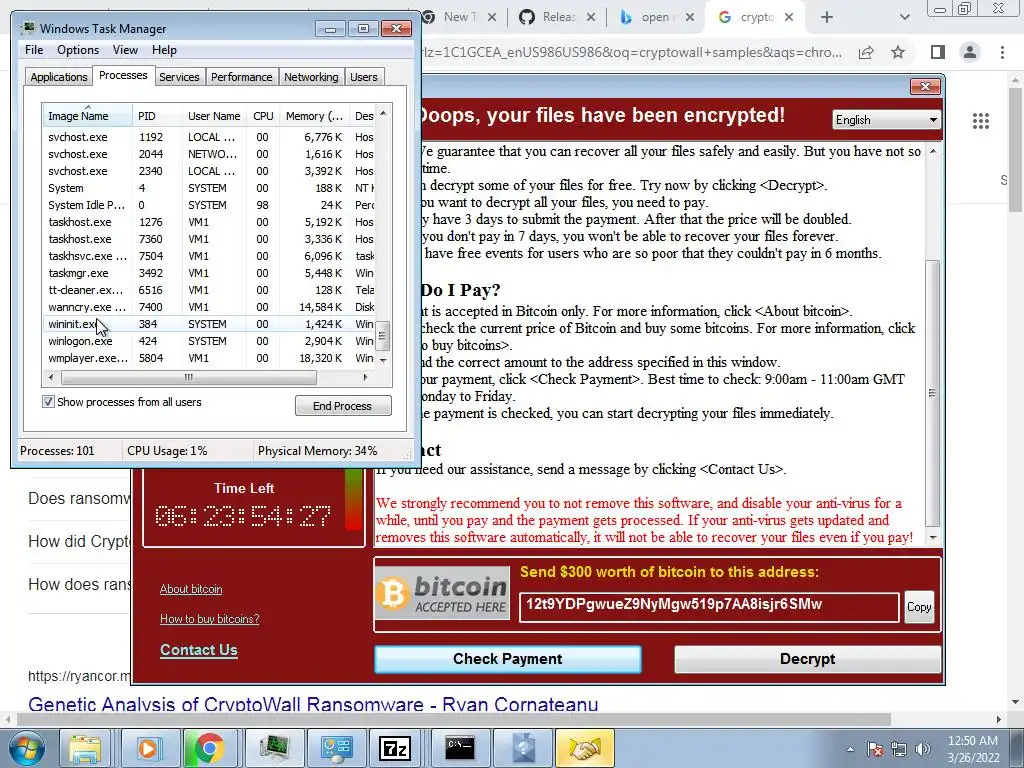The image size is (1024, 768).
Task: Sort processes by CPU column
Action: click(263, 116)
